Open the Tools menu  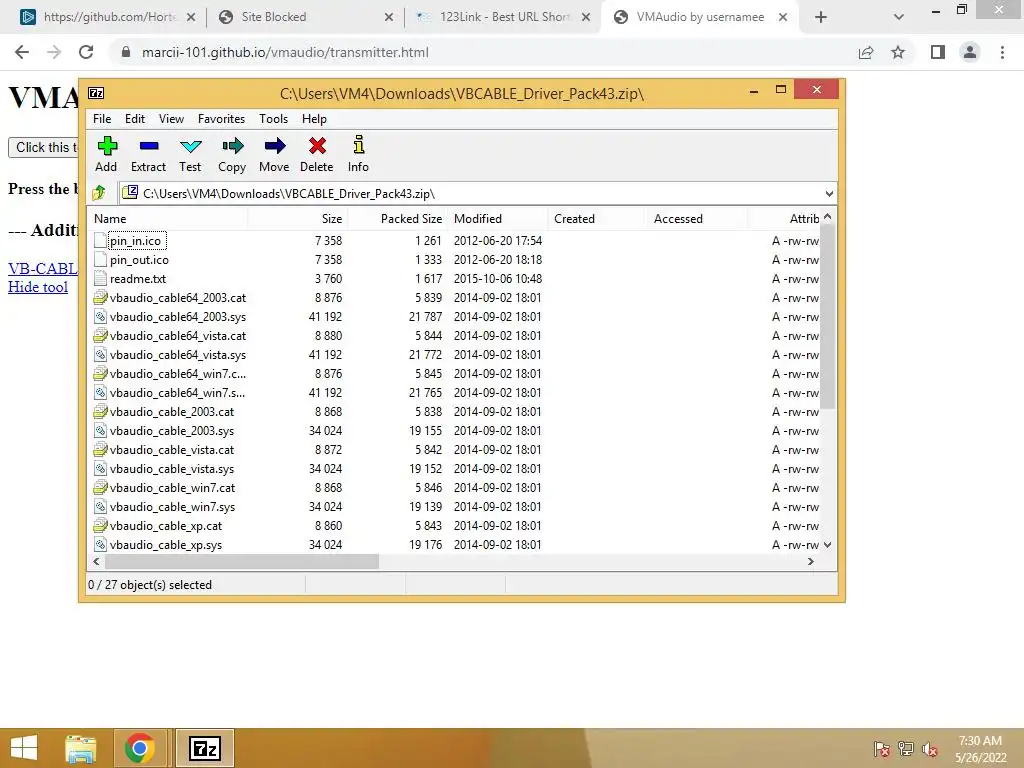tap(273, 119)
